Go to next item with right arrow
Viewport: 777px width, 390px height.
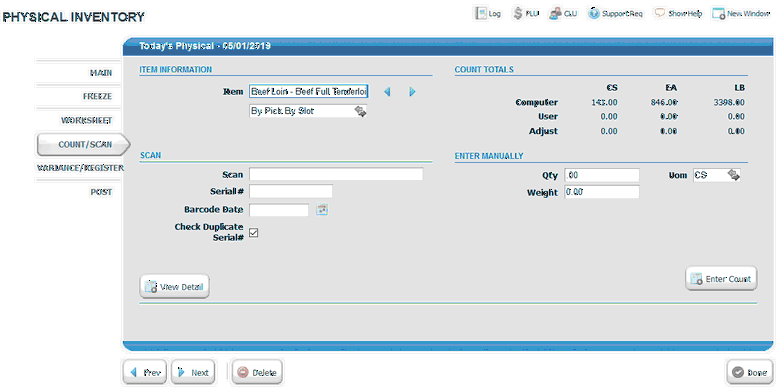pos(412,92)
